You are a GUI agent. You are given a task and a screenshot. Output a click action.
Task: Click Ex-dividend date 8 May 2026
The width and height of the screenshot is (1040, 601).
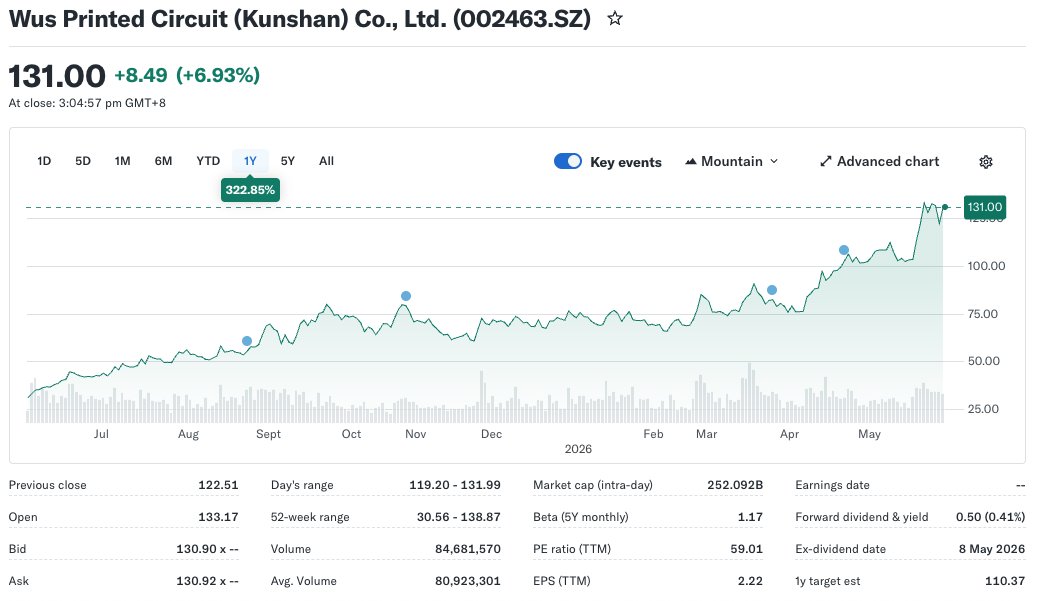coord(992,549)
